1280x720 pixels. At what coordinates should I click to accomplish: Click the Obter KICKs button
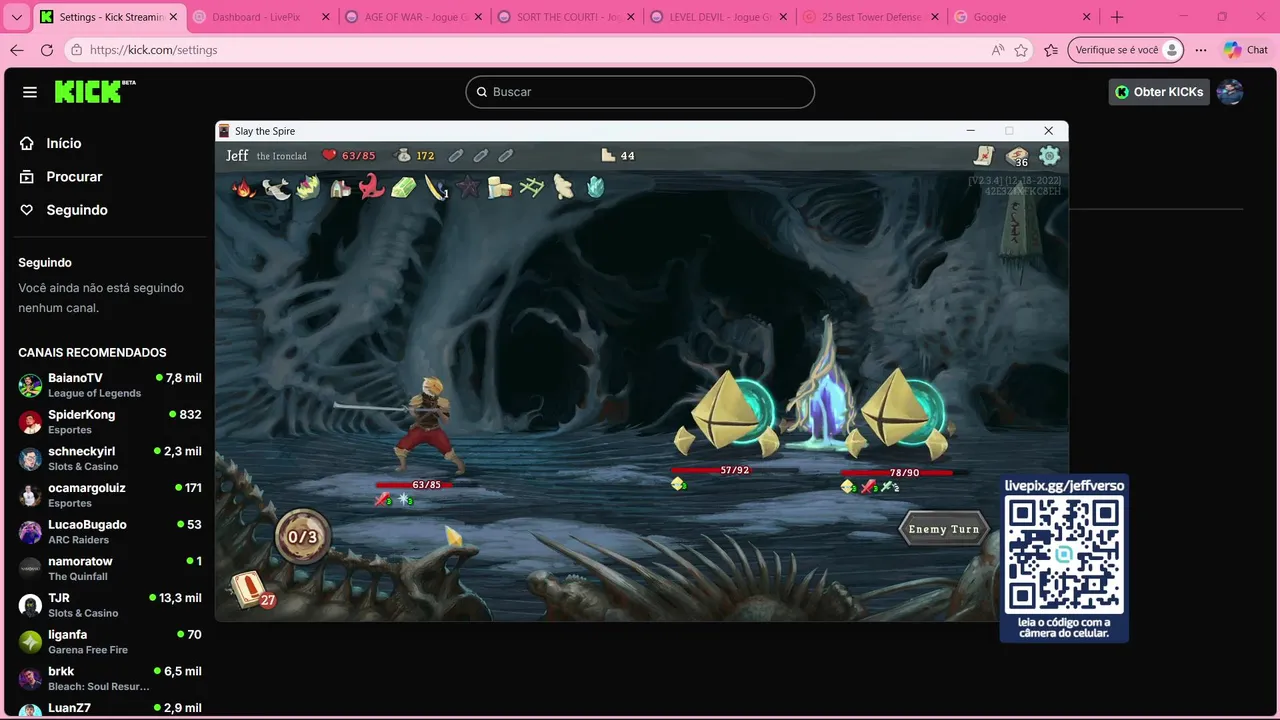tap(1160, 92)
